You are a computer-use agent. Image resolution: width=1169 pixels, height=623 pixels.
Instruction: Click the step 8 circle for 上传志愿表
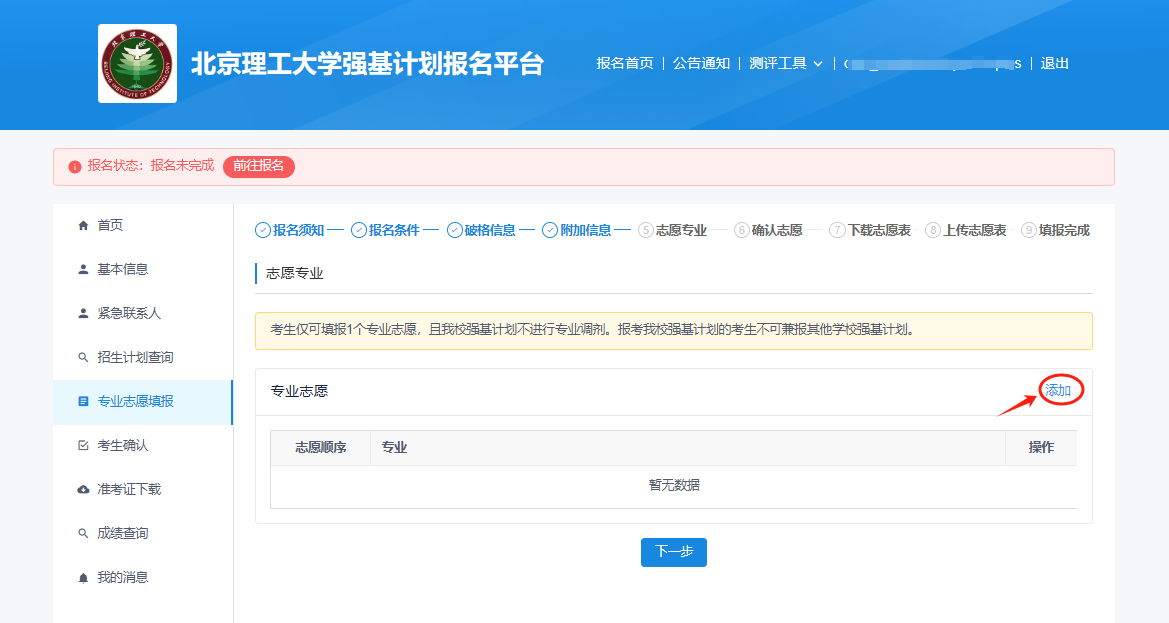[x=933, y=230]
